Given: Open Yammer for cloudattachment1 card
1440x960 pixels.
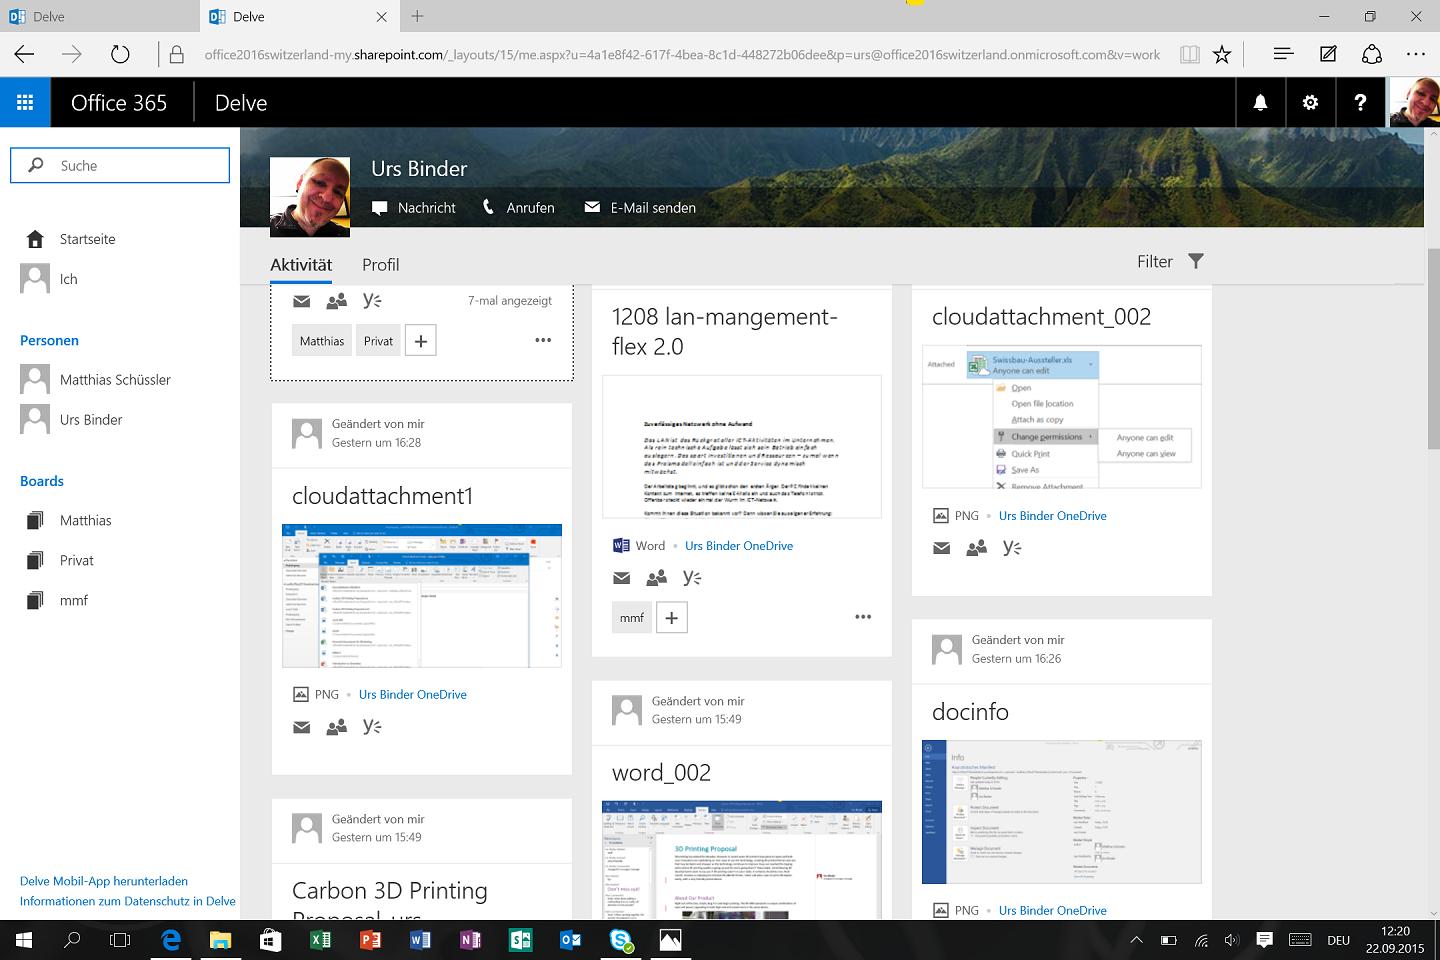Looking at the screenshot, I should [x=372, y=727].
